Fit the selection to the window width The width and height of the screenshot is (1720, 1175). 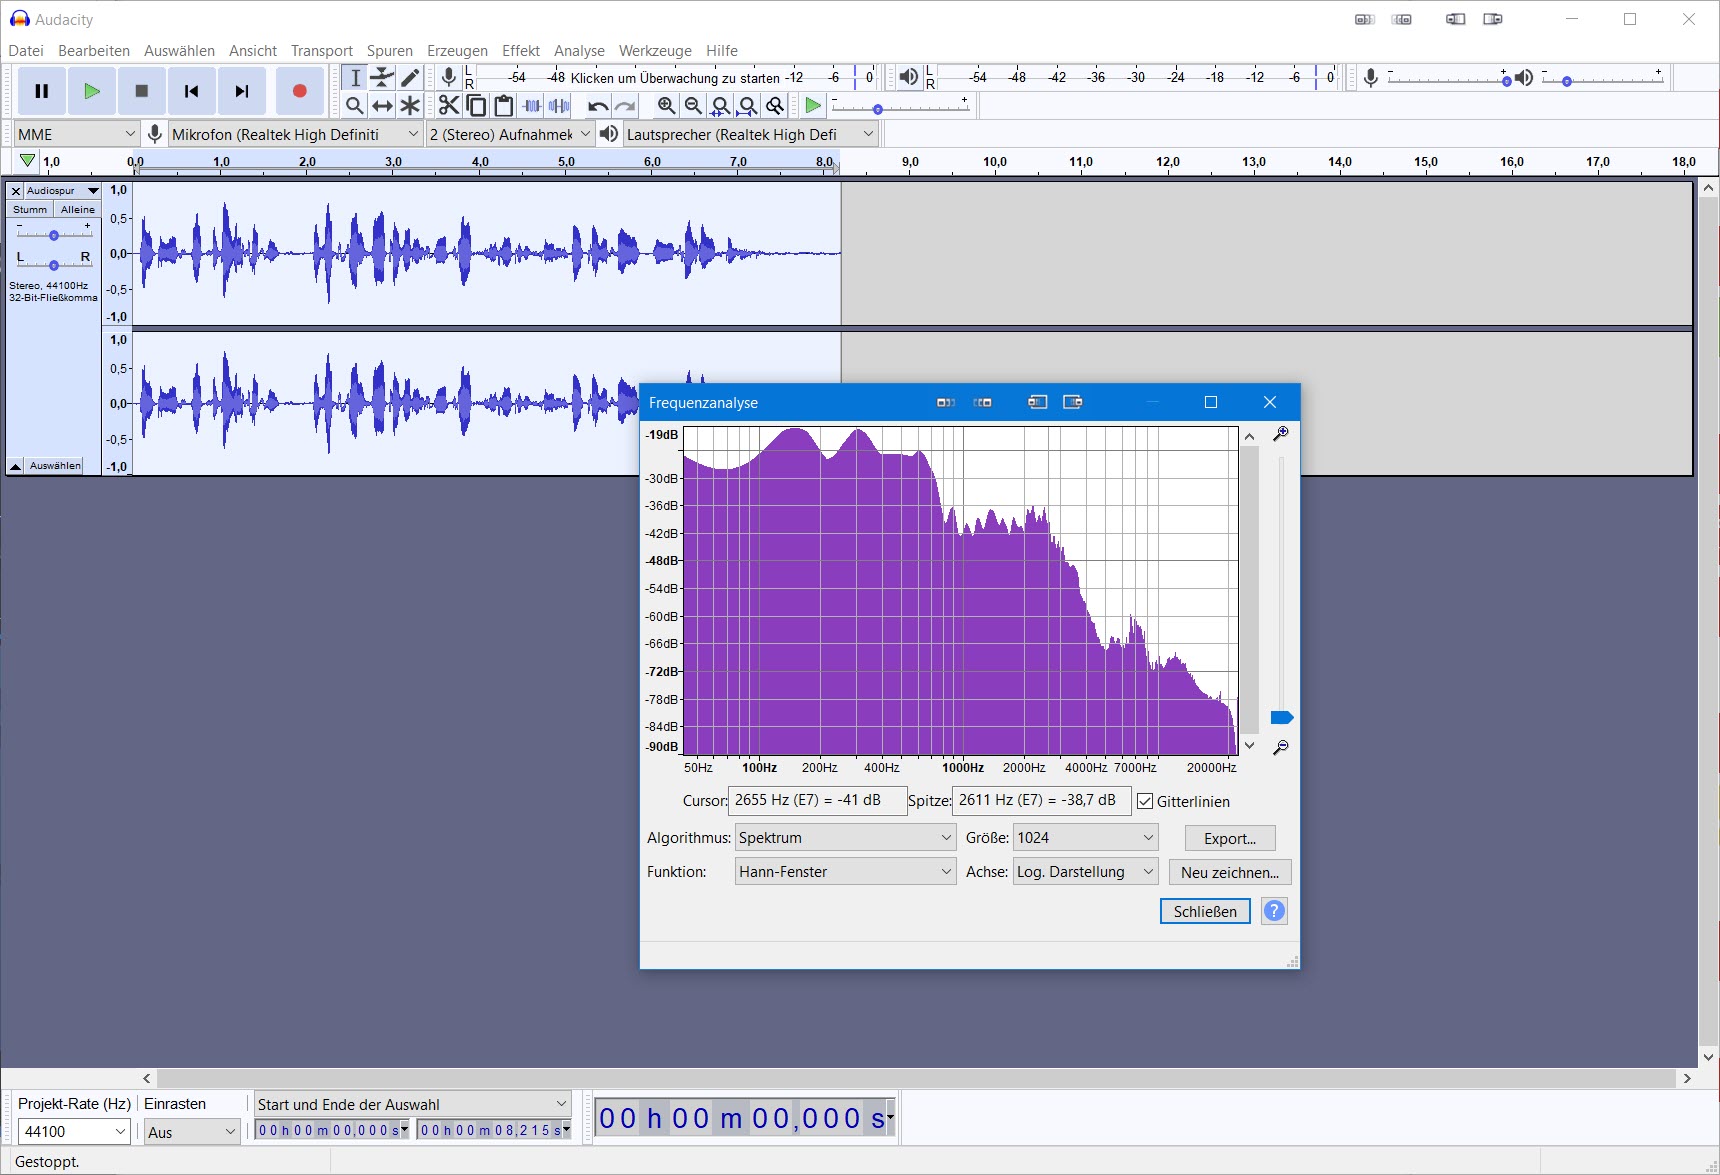[x=720, y=105]
